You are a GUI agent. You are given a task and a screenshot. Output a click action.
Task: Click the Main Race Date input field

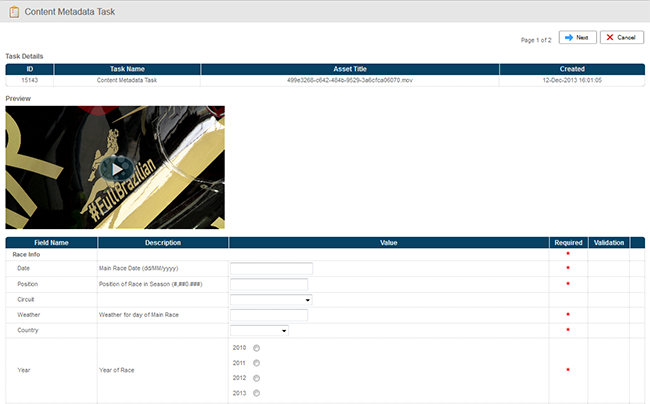coord(271,268)
